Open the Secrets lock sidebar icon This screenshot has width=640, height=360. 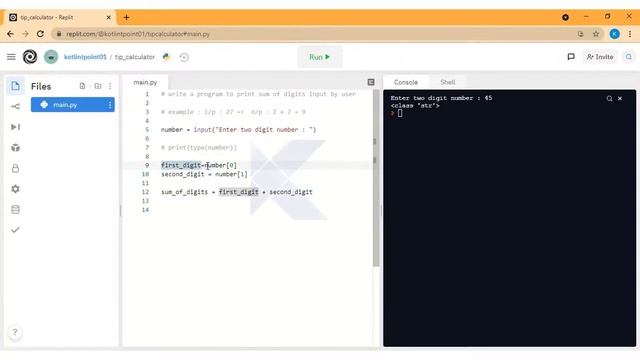tap(16, 168)
